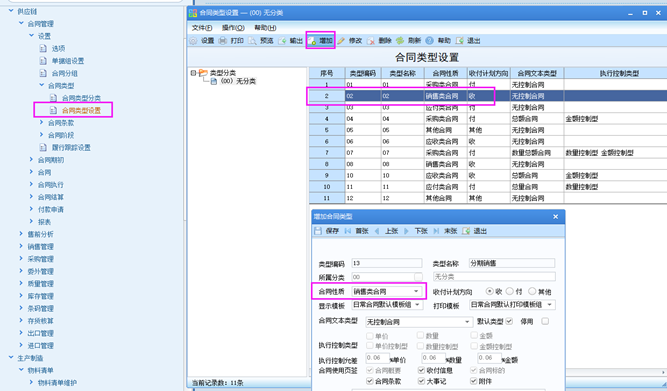Image resolution: width=667 pixels, height=391 pixels.
Task: Click the 选项 document icon in the sidebar
Action: click(43, 49)
